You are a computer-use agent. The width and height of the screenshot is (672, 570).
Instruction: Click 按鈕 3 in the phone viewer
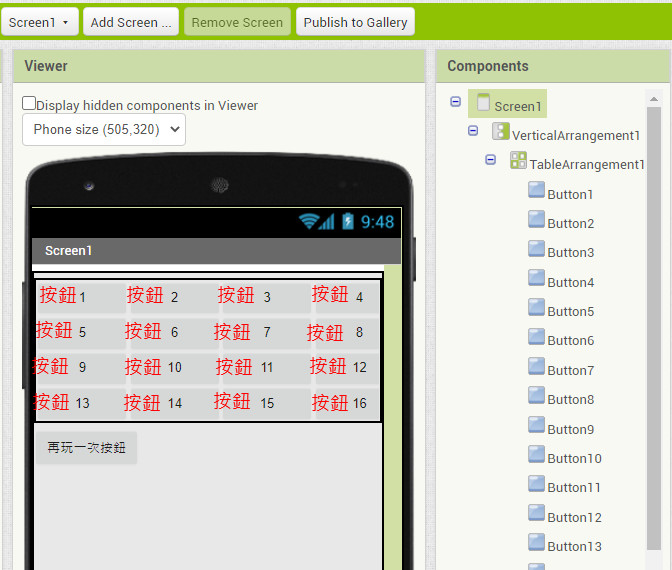coord(266,296)
